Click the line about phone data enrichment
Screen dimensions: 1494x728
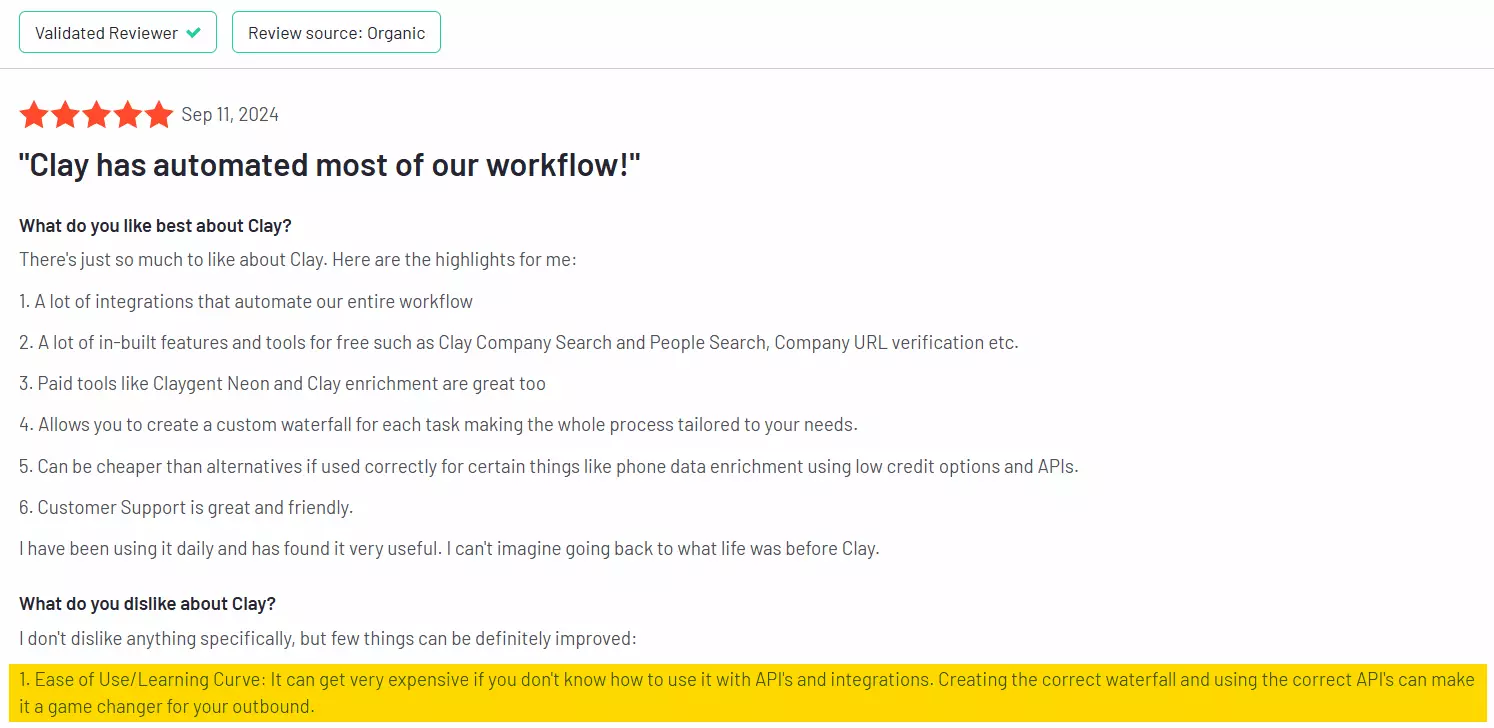click(x=548, y=467)
